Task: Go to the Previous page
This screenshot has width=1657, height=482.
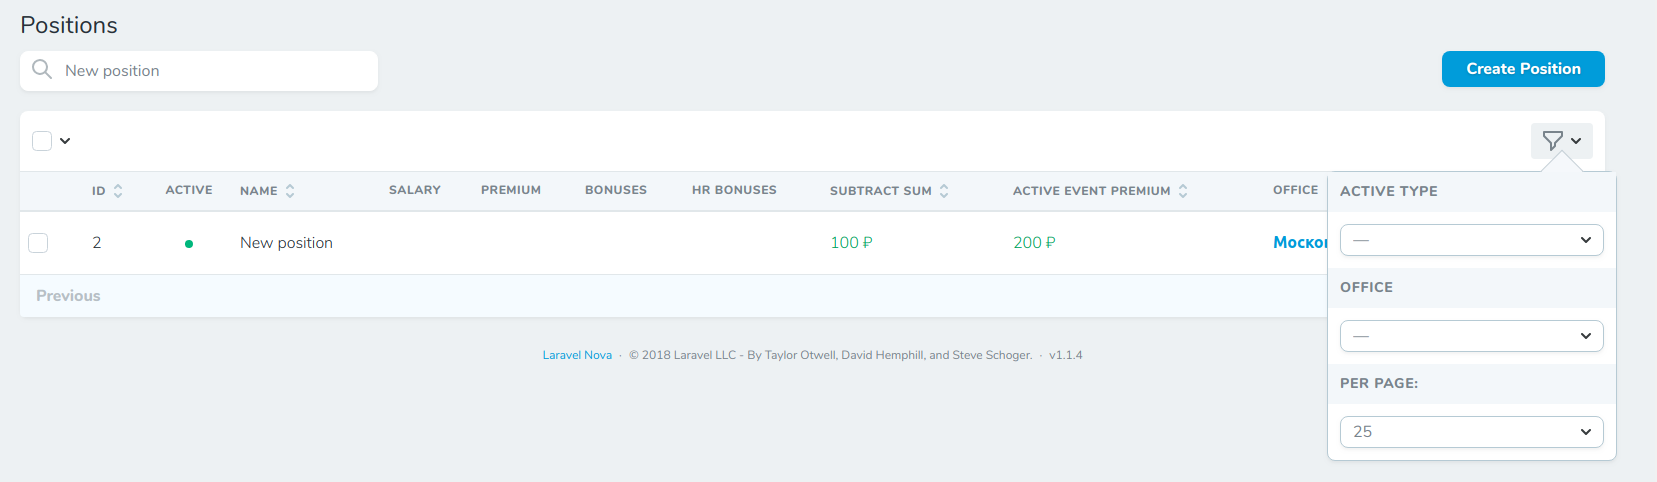Action: (x=68, y=296)
